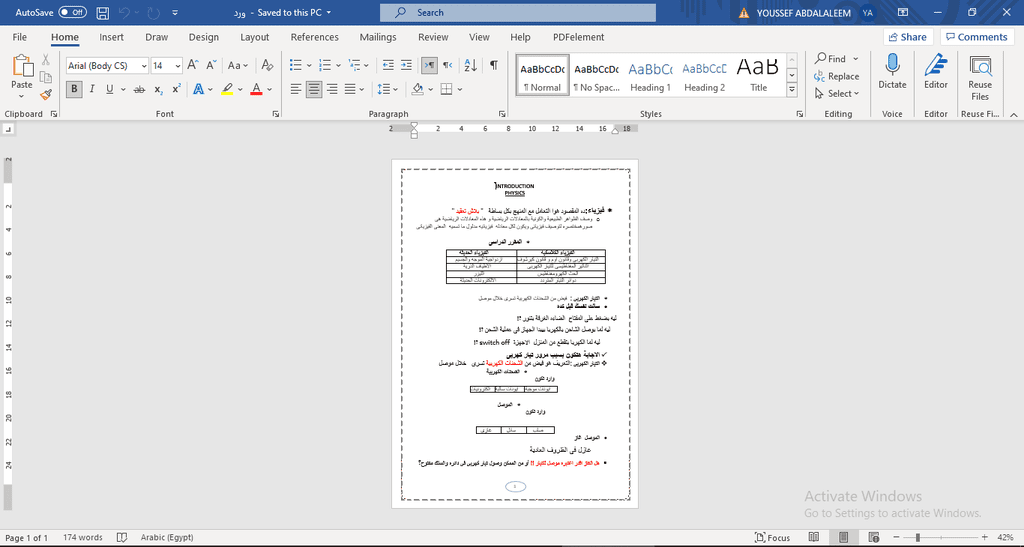Apply superscript formatting
This screenshot has height=547, width=1024.
point(176,89)
